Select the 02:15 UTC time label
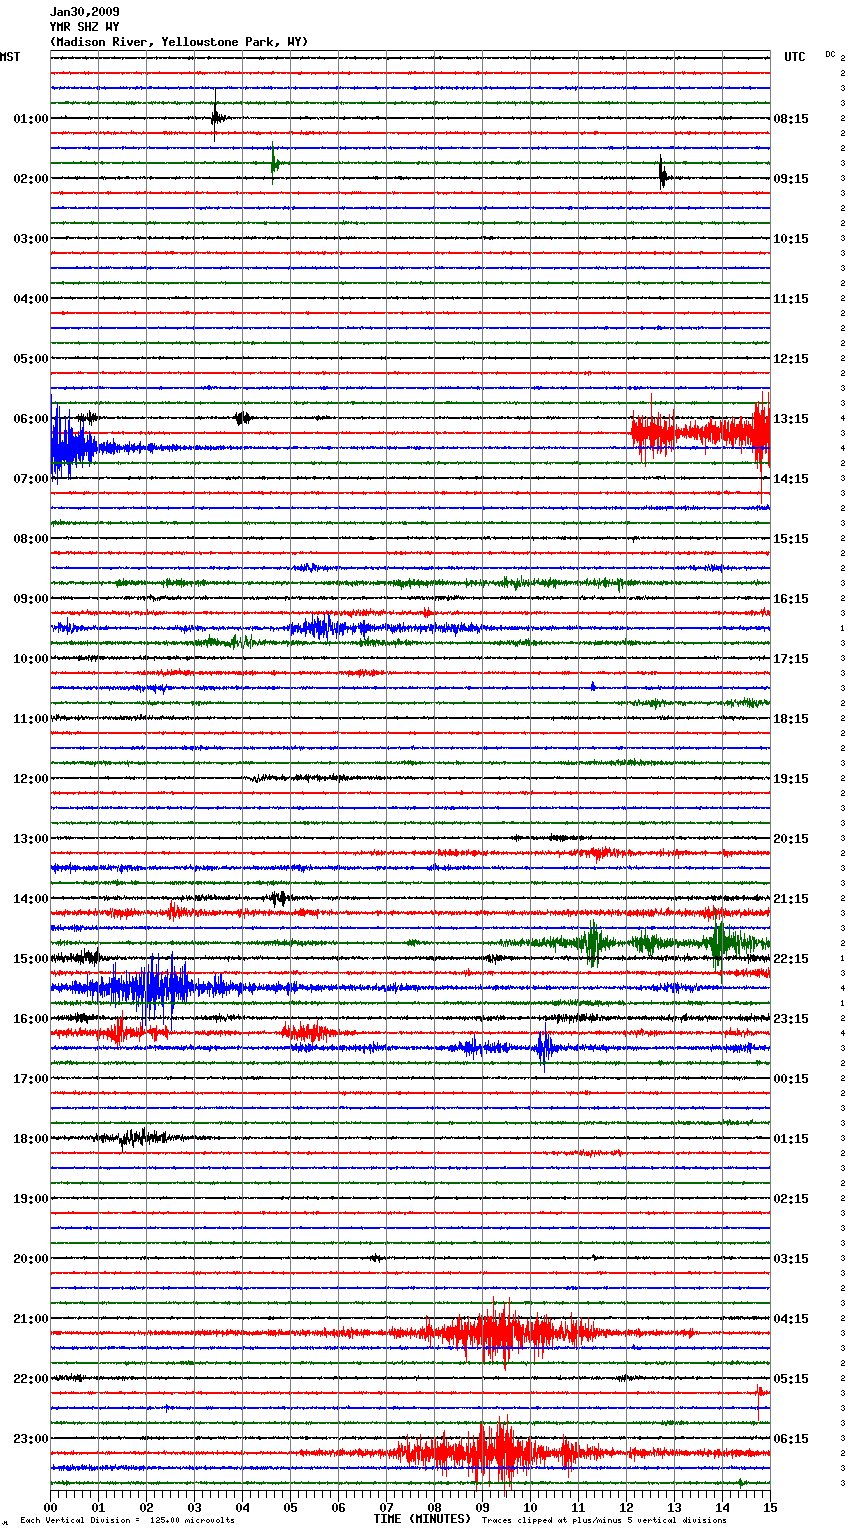The height and width of the screenshot is (1534, 850). click(791, 1199)
